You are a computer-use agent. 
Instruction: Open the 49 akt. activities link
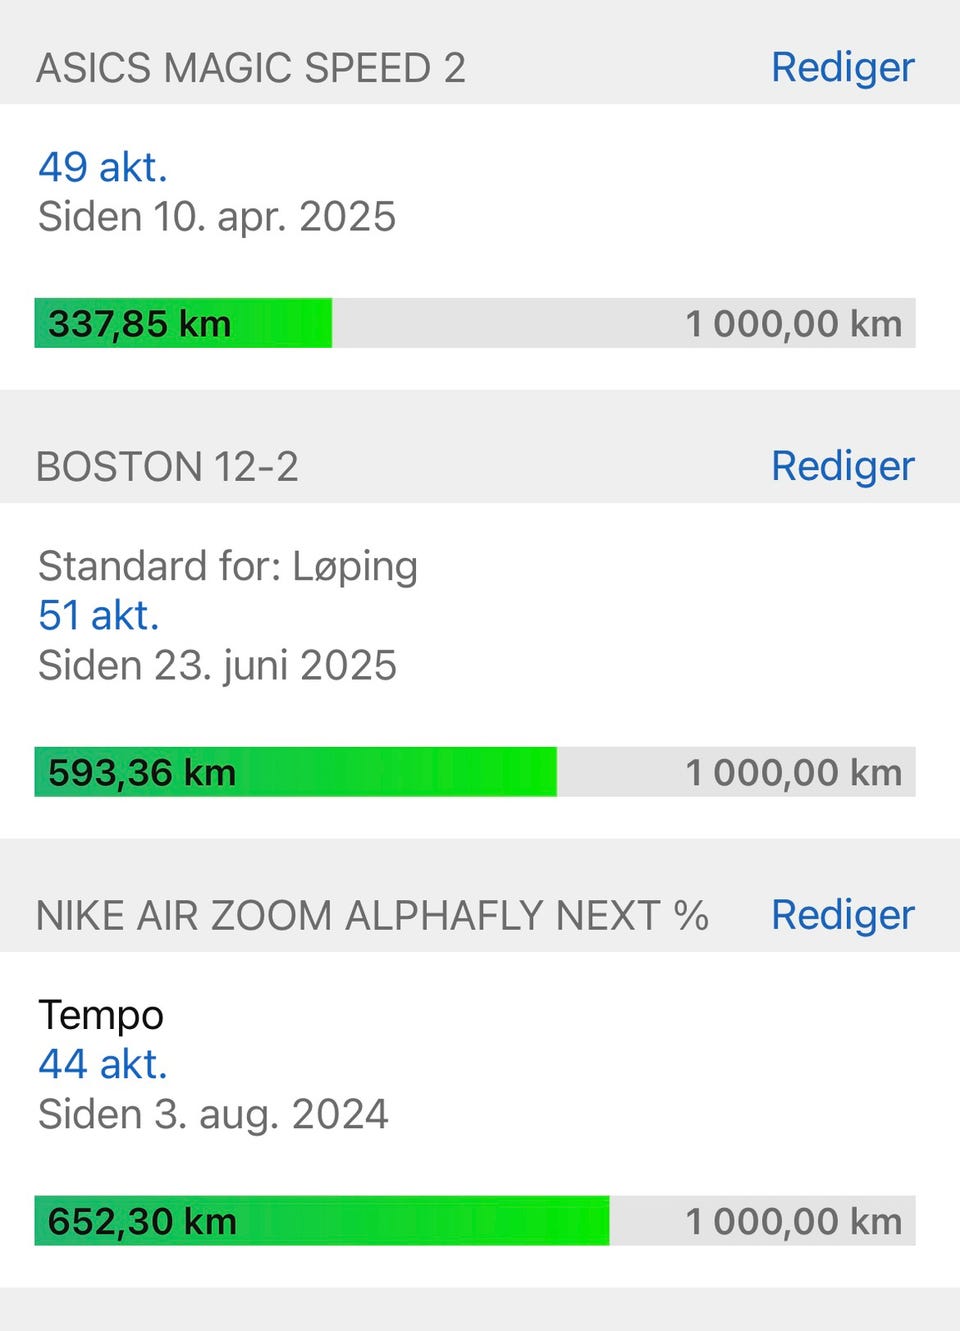click(x=102, y=167)
